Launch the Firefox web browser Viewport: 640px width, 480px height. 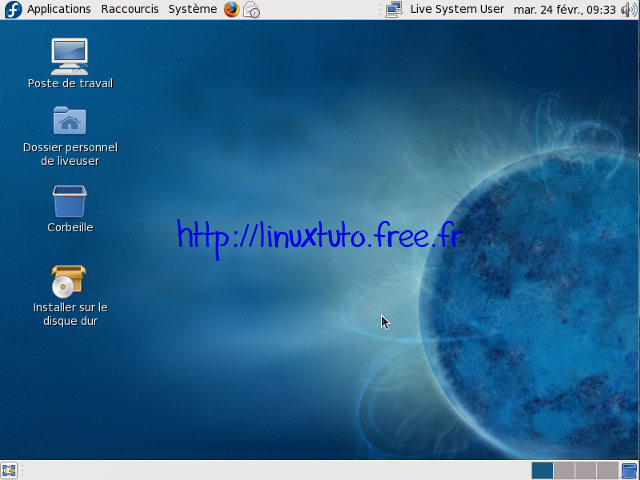231,9
